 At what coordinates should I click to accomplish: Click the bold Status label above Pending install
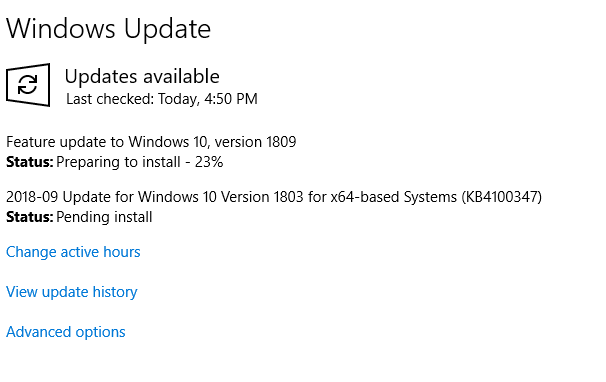(x=30, y=217)
